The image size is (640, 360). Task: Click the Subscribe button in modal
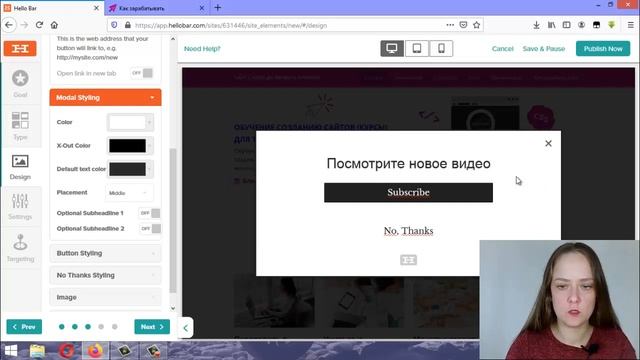(408, 192)
